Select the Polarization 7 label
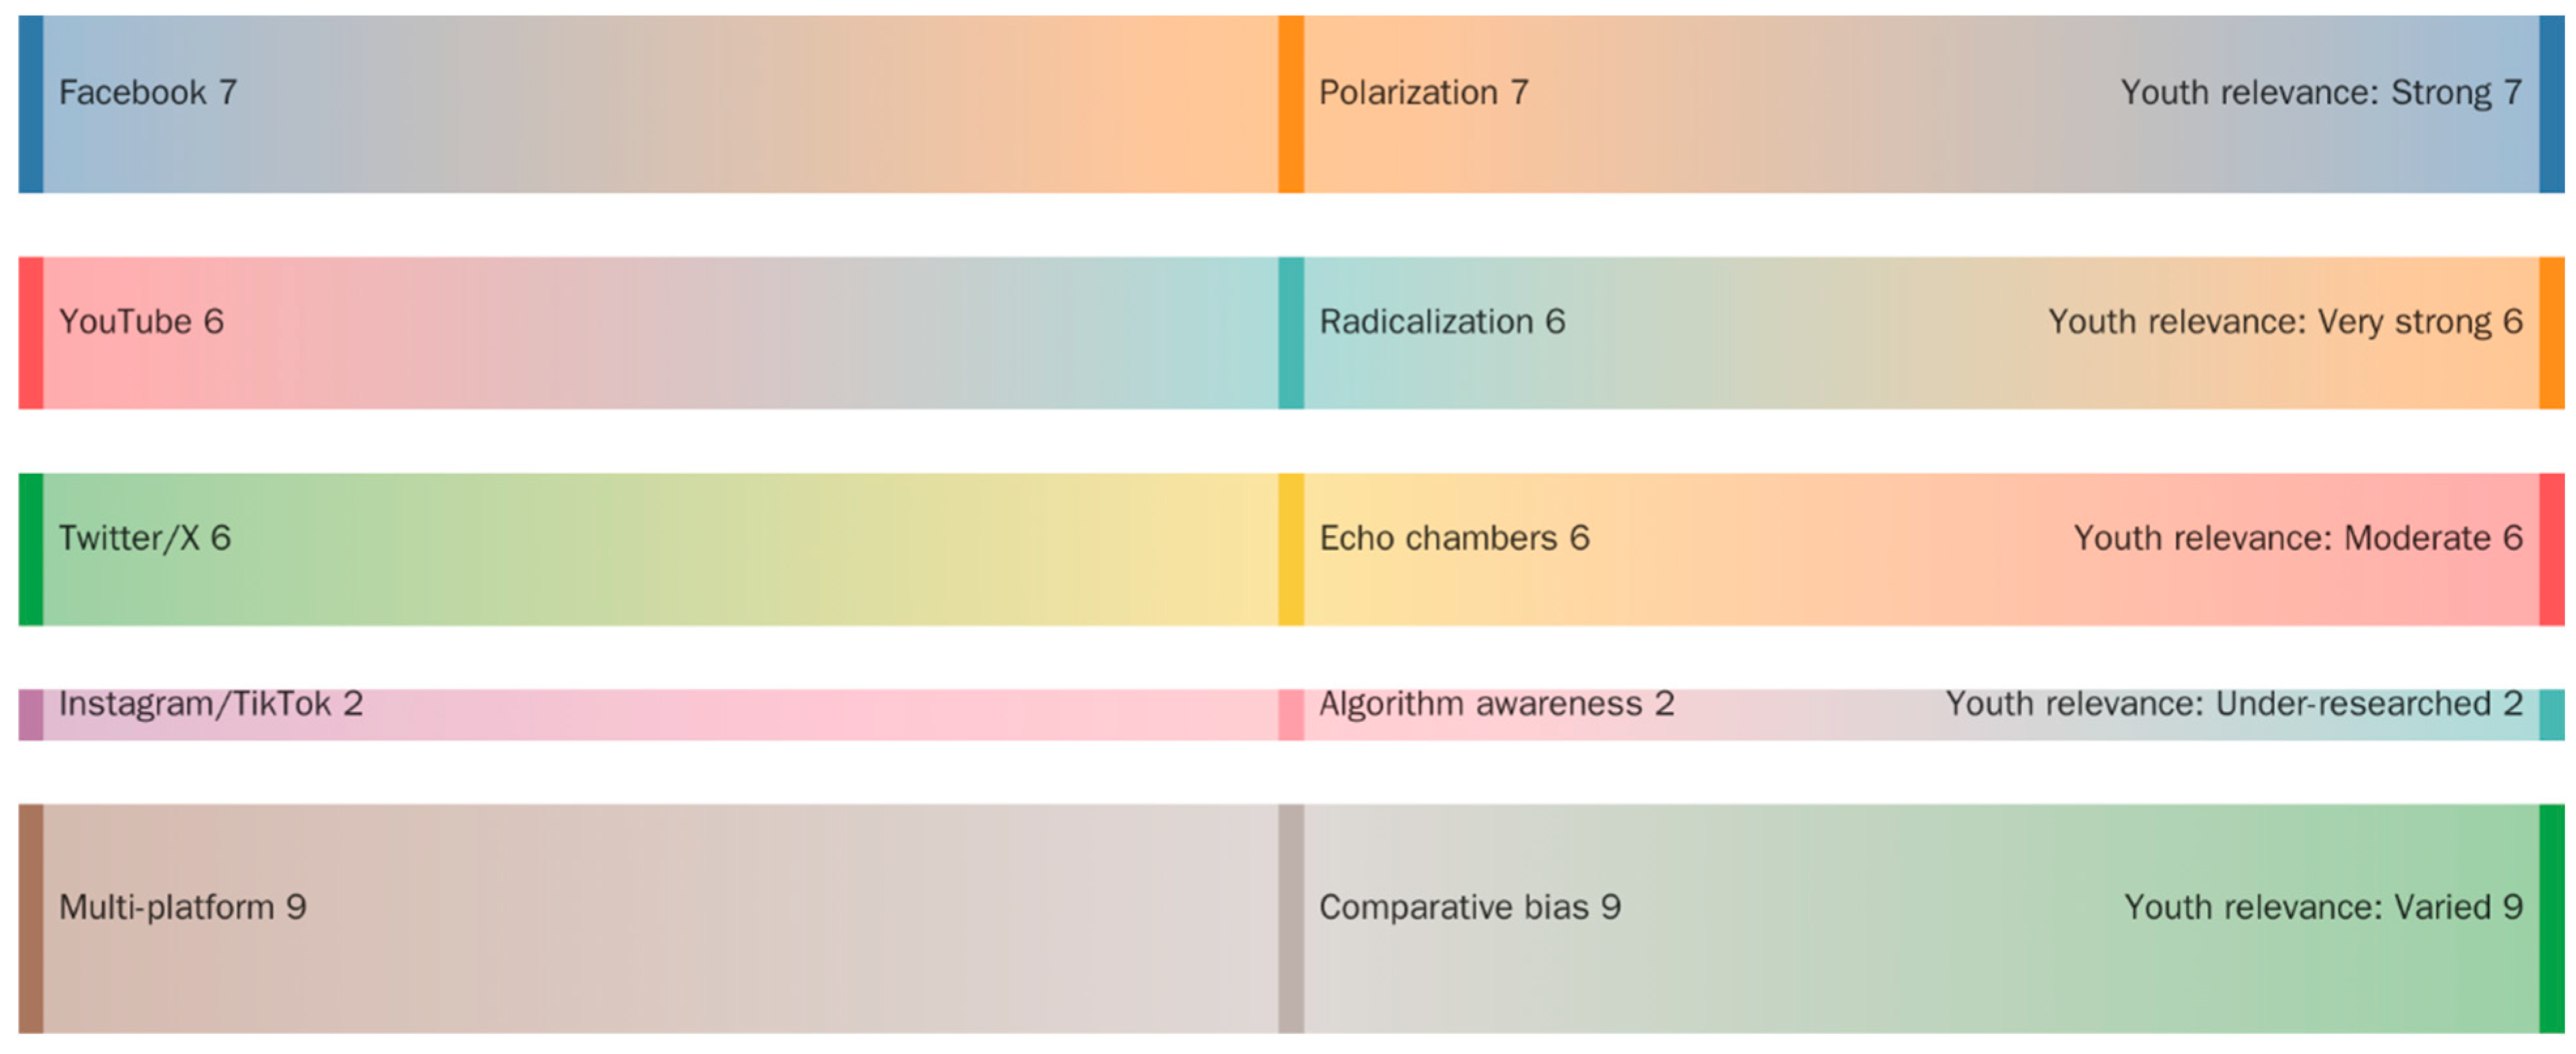The height and width of the screenshot is (1054, 2576). tap(1423, 93)
